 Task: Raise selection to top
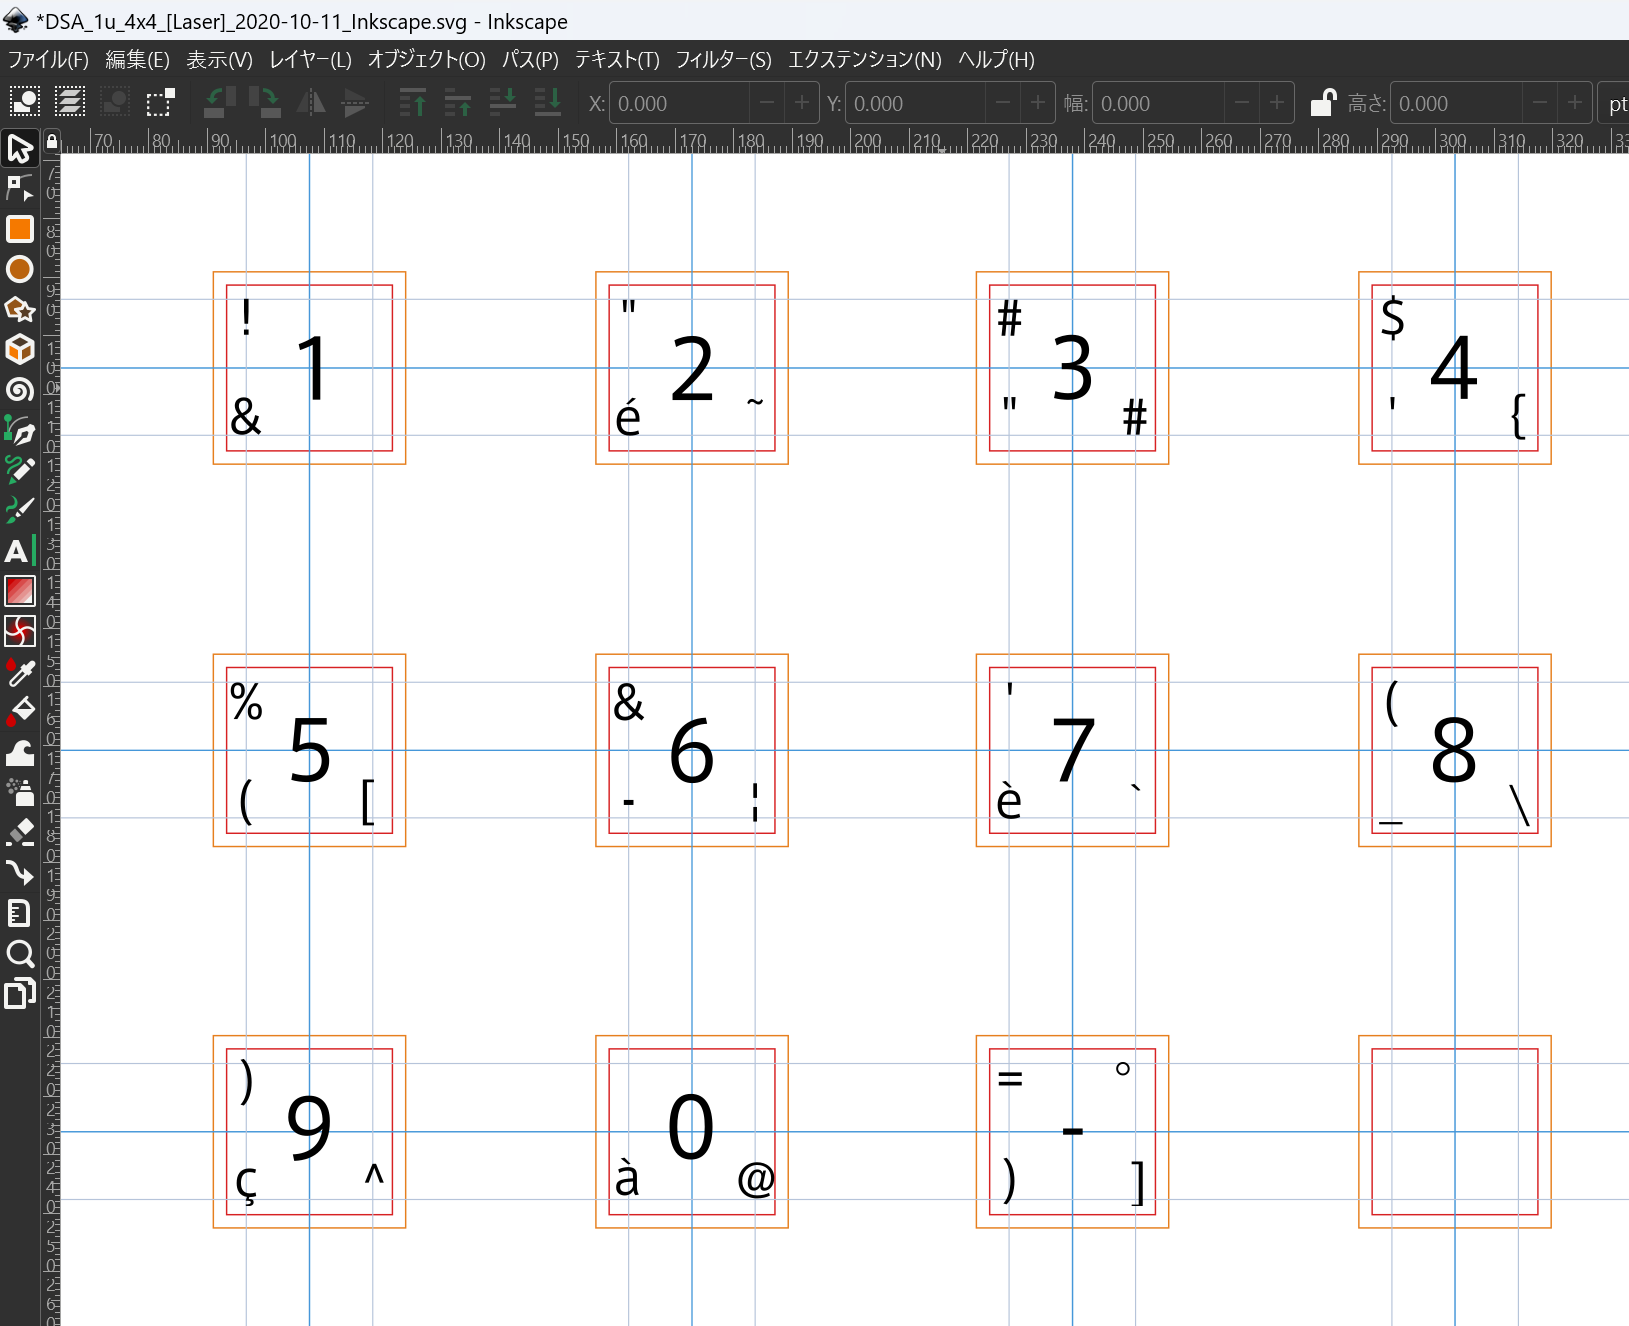pos(412,102)
